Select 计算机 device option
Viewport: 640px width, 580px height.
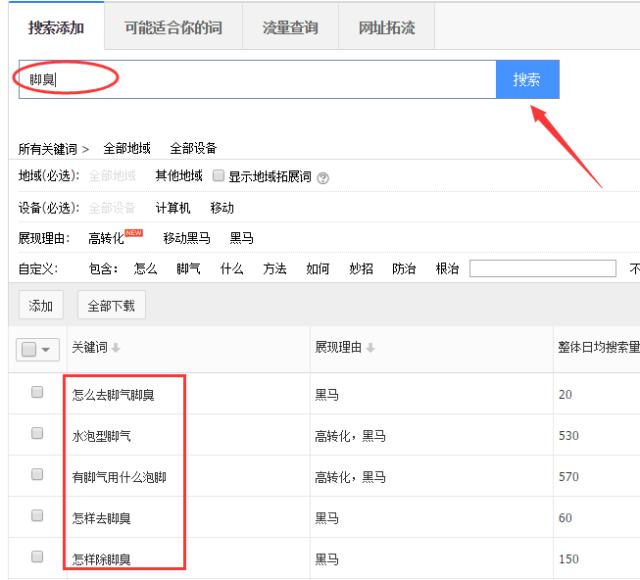[173, 208]
